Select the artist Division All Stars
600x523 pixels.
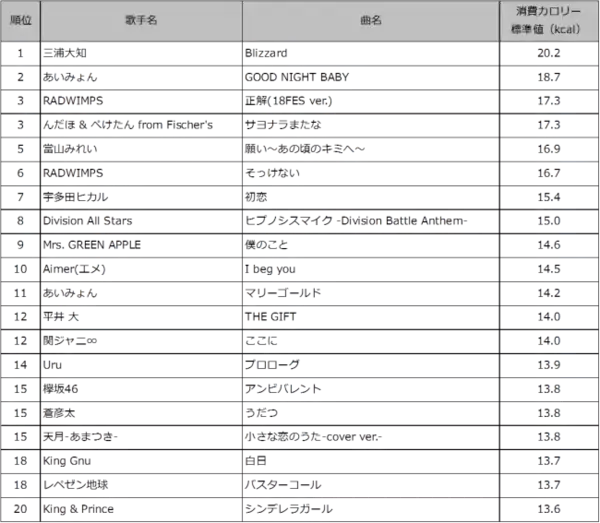tap(88, 221)
